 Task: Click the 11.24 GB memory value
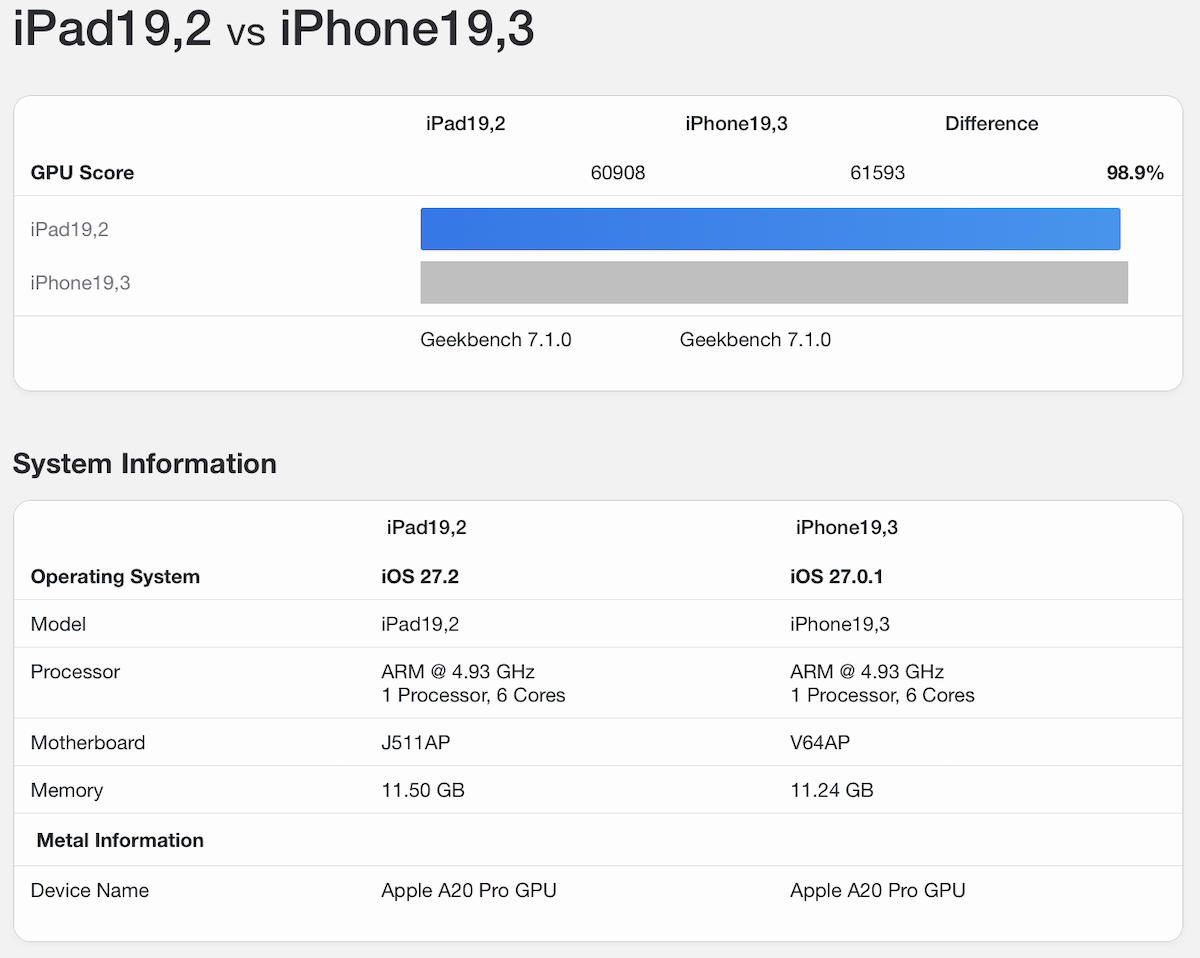[832, 791]
